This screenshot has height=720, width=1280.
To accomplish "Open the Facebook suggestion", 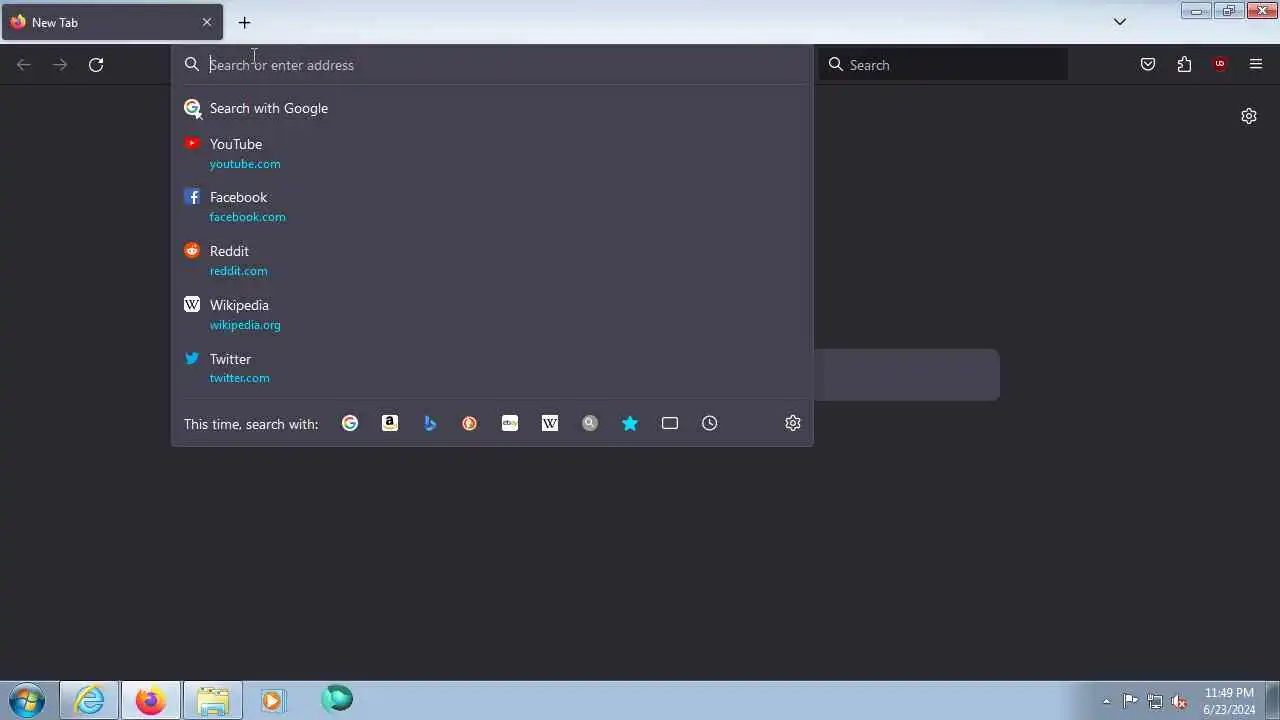I will [x=492, y=206].
